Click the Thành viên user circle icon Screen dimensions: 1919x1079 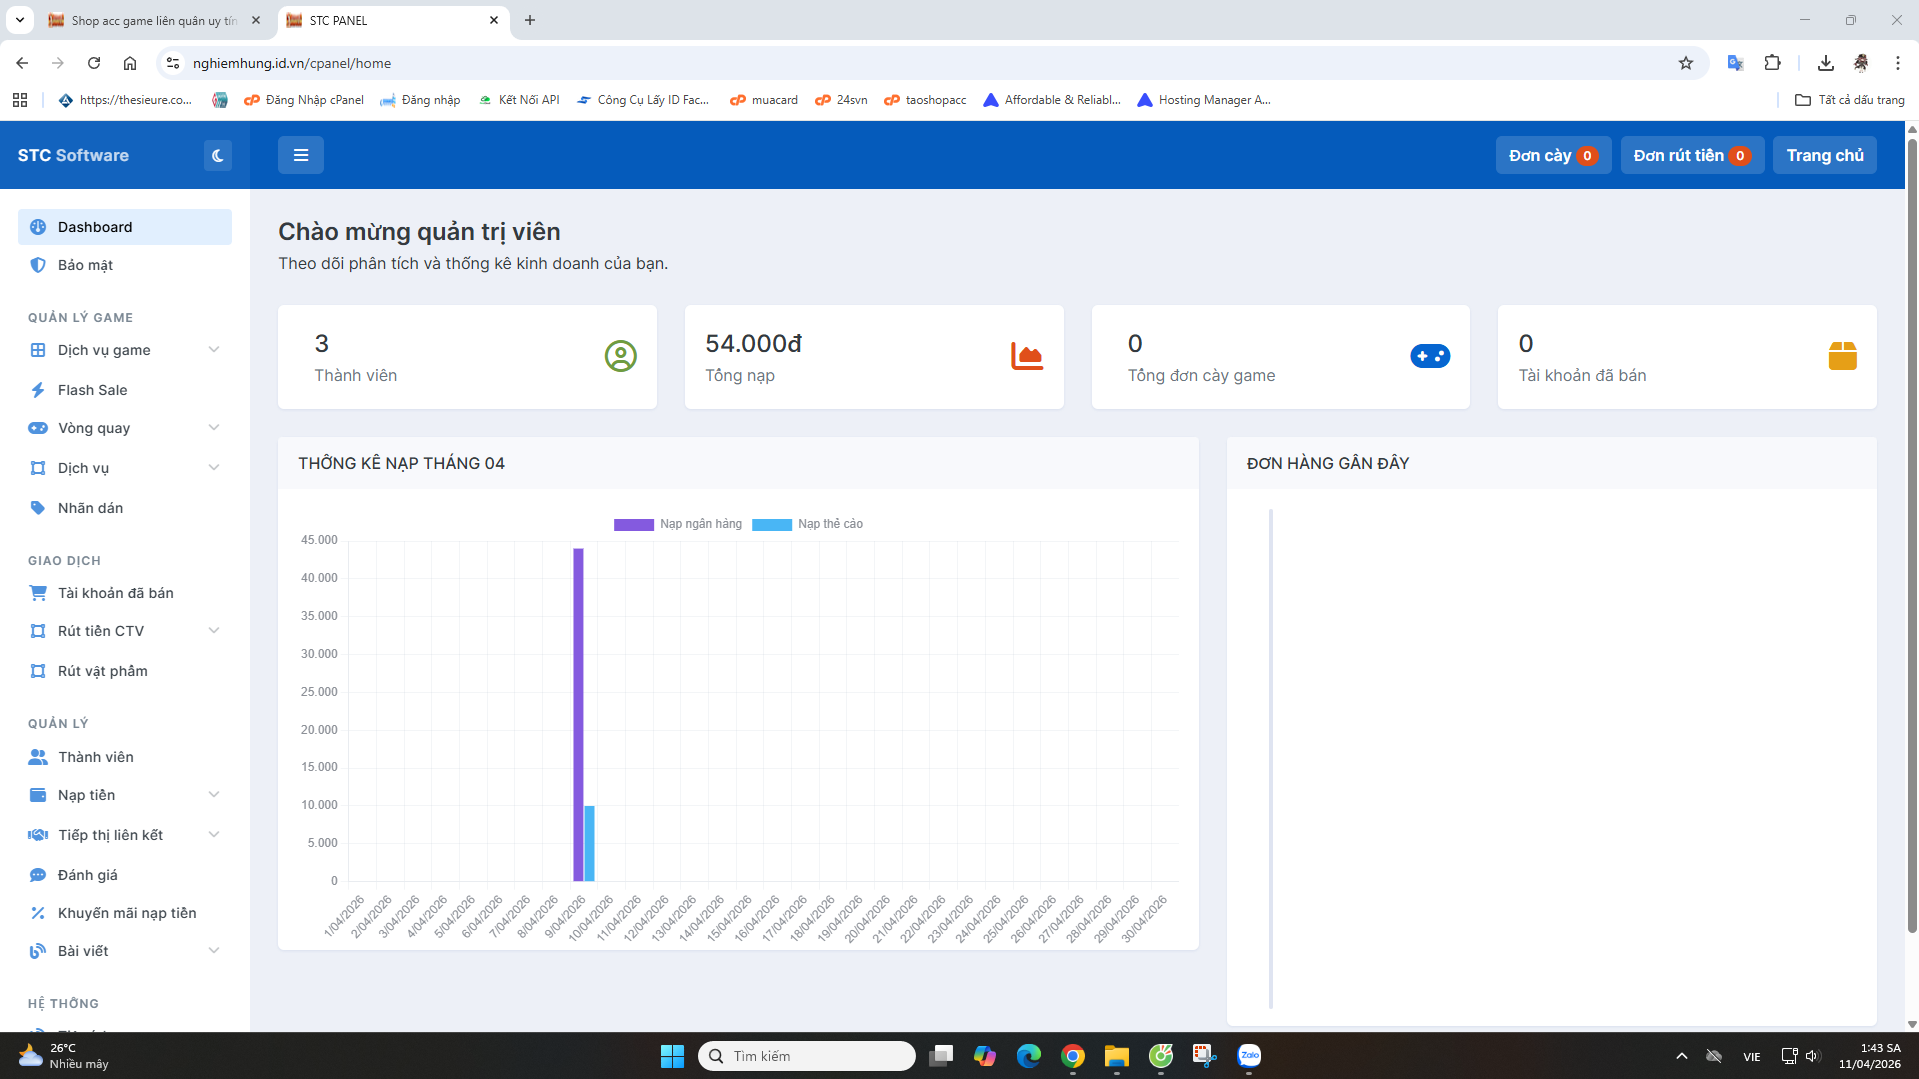620,356
